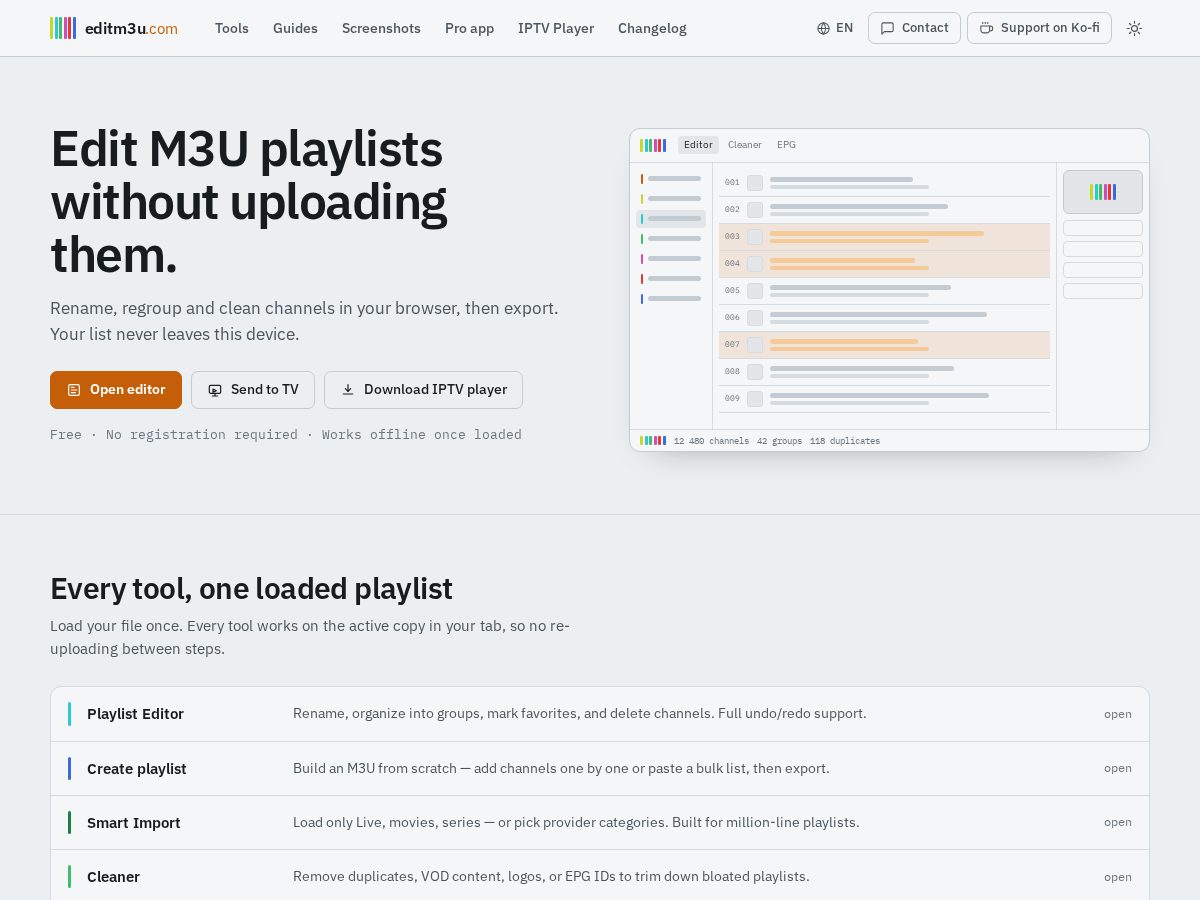This screenshot has height=900, width=1200.
Task: Click the download arrow icon
Action: pyautogui.click(x=348, y=390)
